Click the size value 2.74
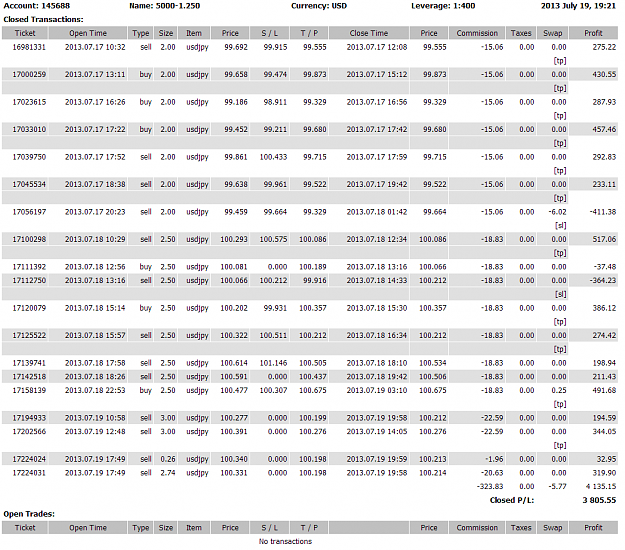 click(168, 473)
